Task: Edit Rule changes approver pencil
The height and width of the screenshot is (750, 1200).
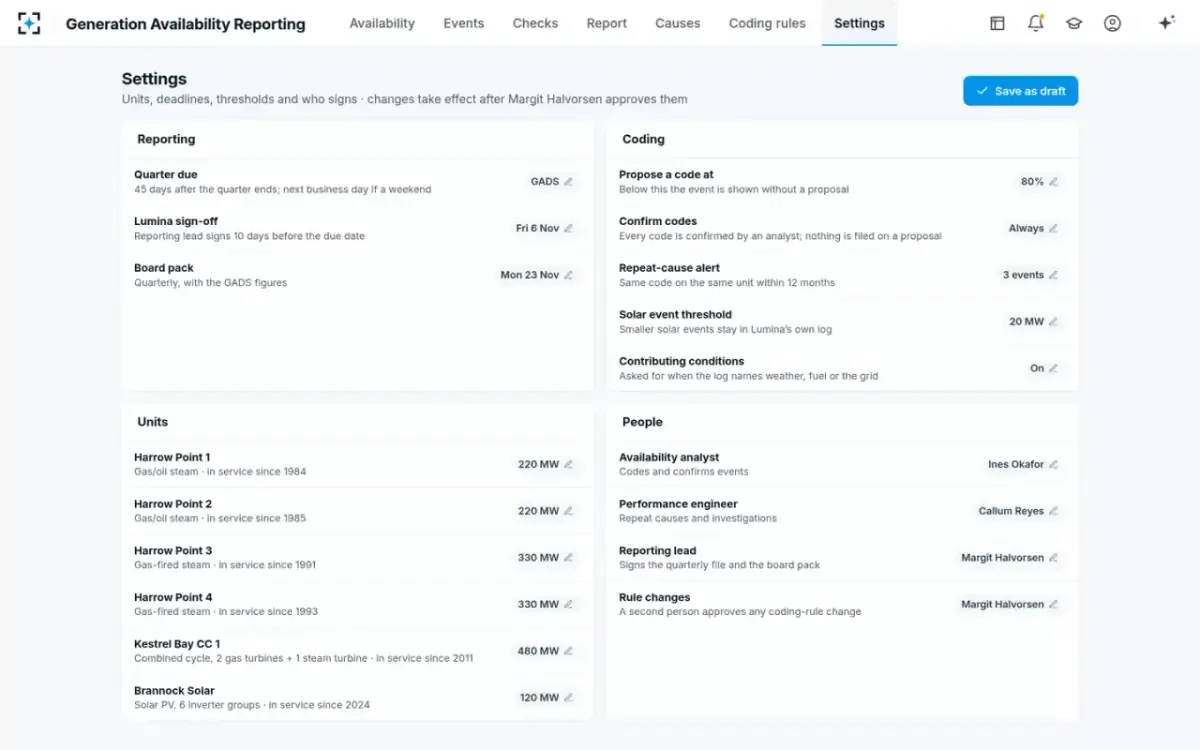Action: click(1053, 604)
